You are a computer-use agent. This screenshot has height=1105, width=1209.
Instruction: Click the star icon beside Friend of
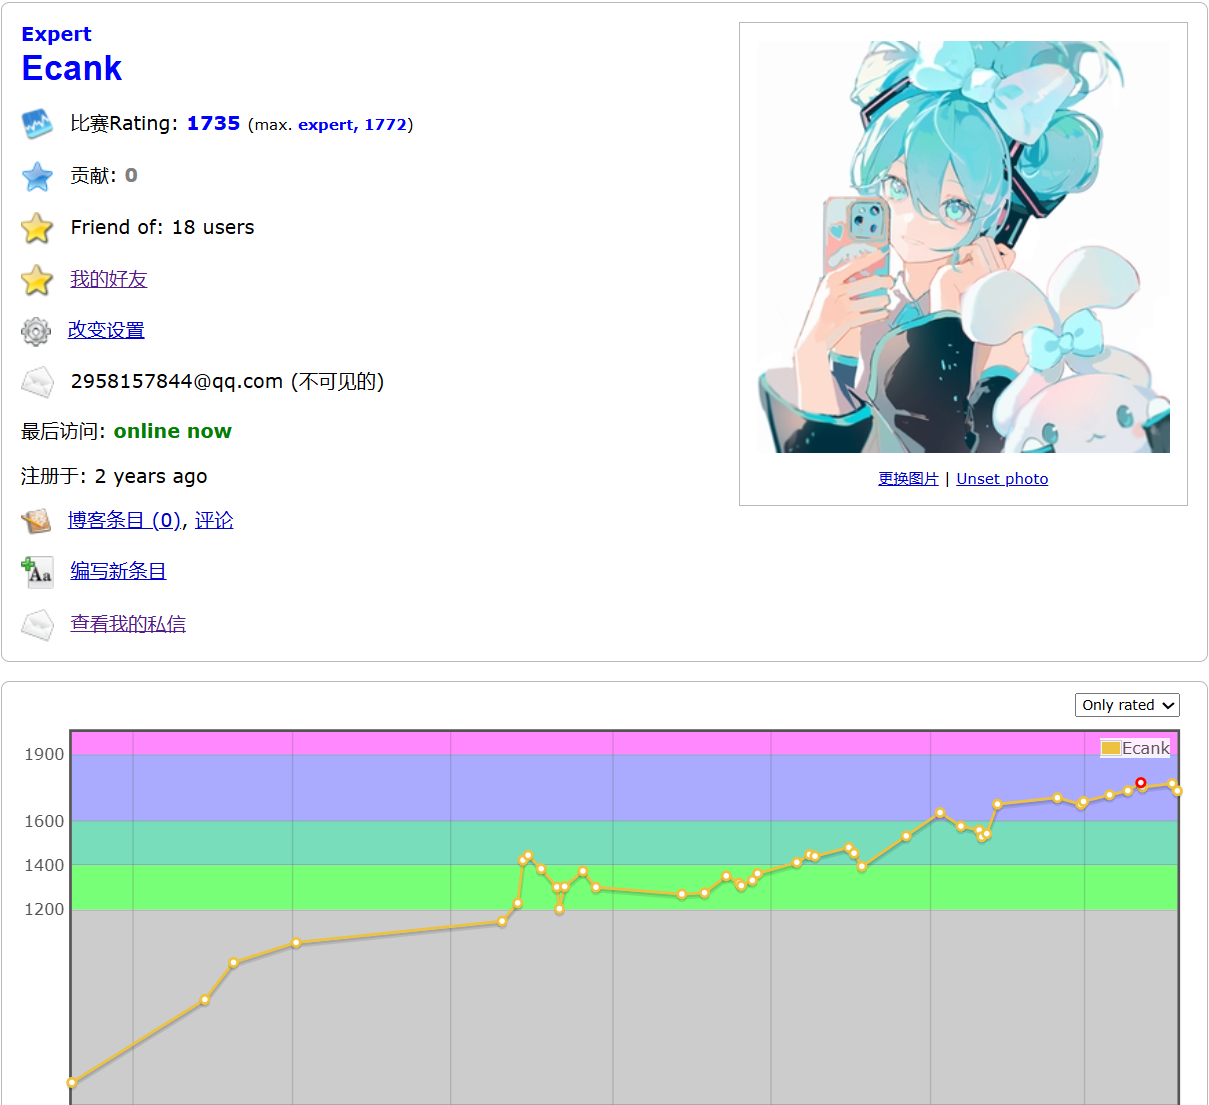37,228
